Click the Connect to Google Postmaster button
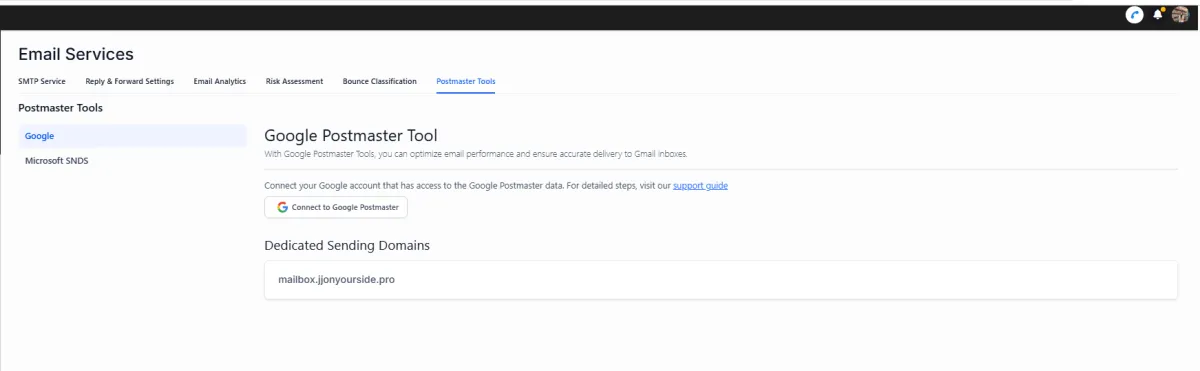Screen dimensions: 1200x371 [336, 207]
